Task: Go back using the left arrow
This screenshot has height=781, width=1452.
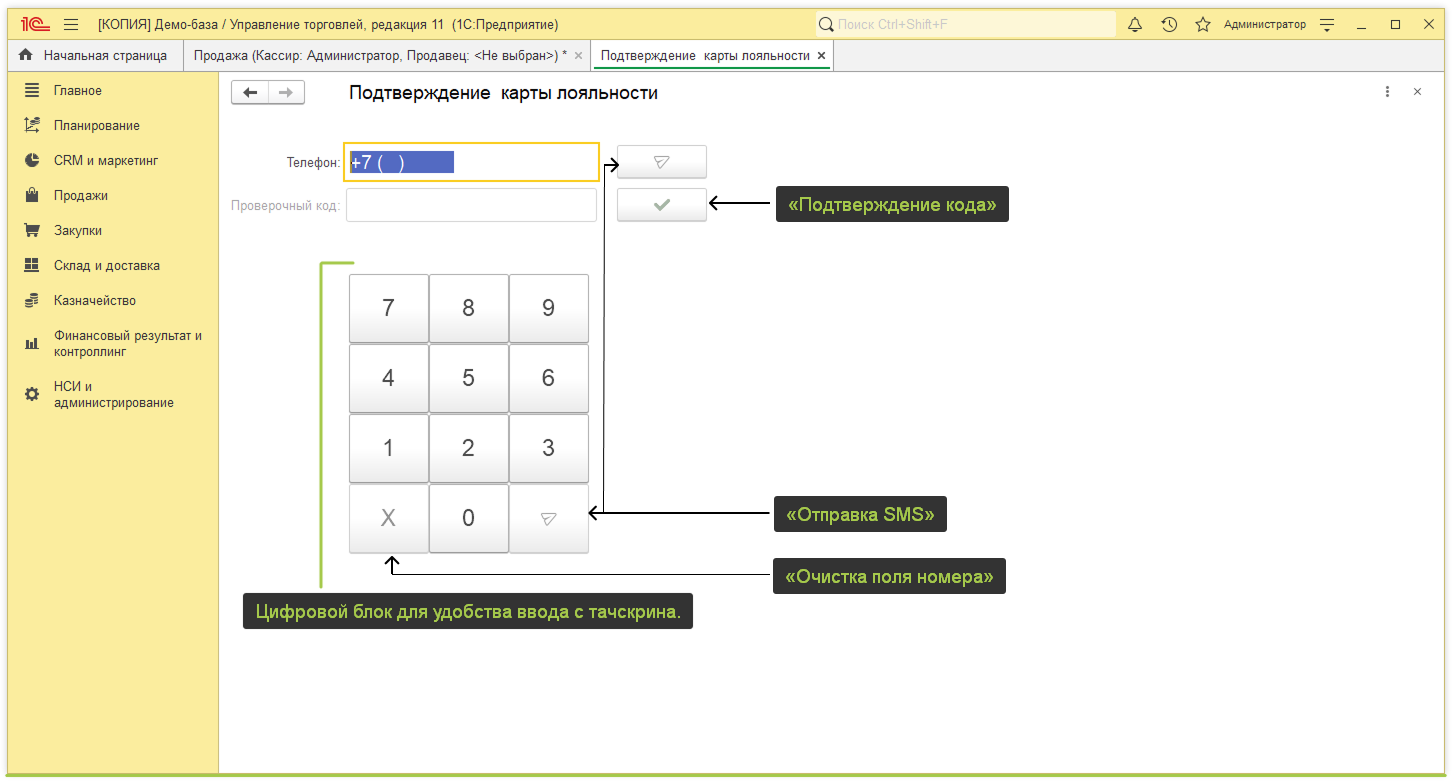Action: point(250,93)
